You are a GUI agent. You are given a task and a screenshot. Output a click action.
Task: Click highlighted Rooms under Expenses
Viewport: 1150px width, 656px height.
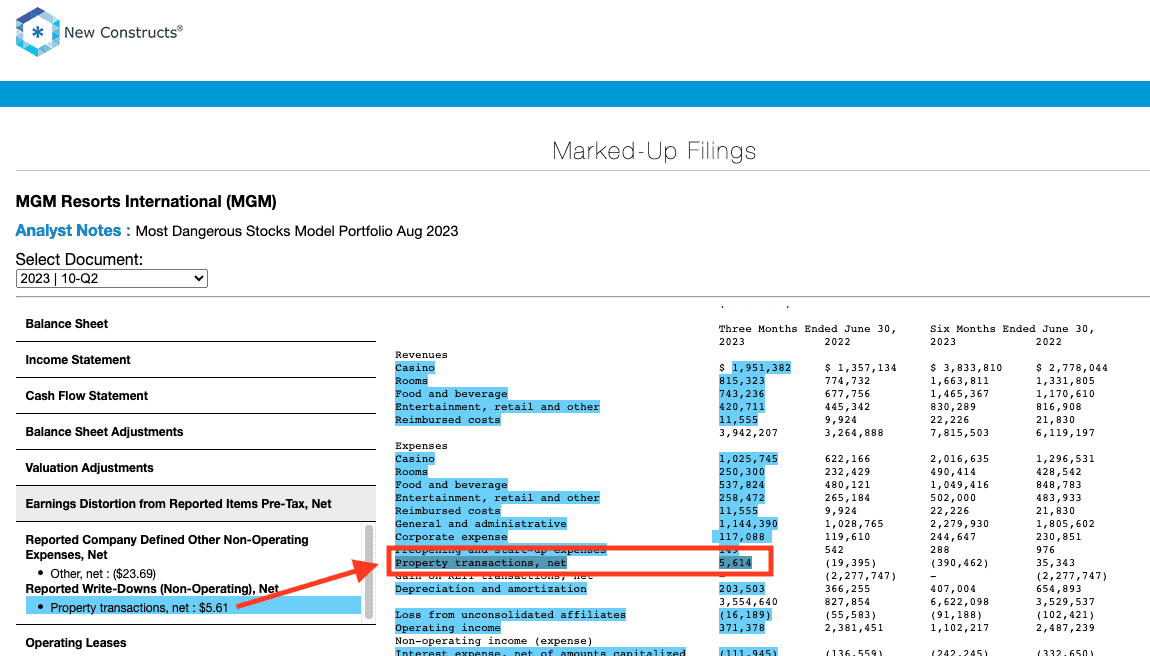click(x=411, y=472)
